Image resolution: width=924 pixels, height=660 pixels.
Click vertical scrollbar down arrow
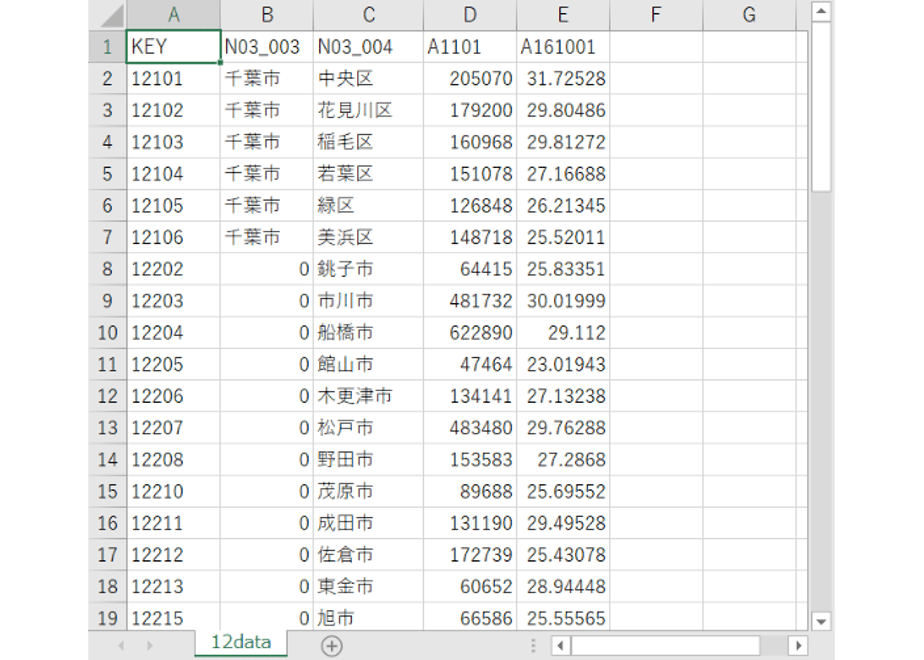click(821, 621)
